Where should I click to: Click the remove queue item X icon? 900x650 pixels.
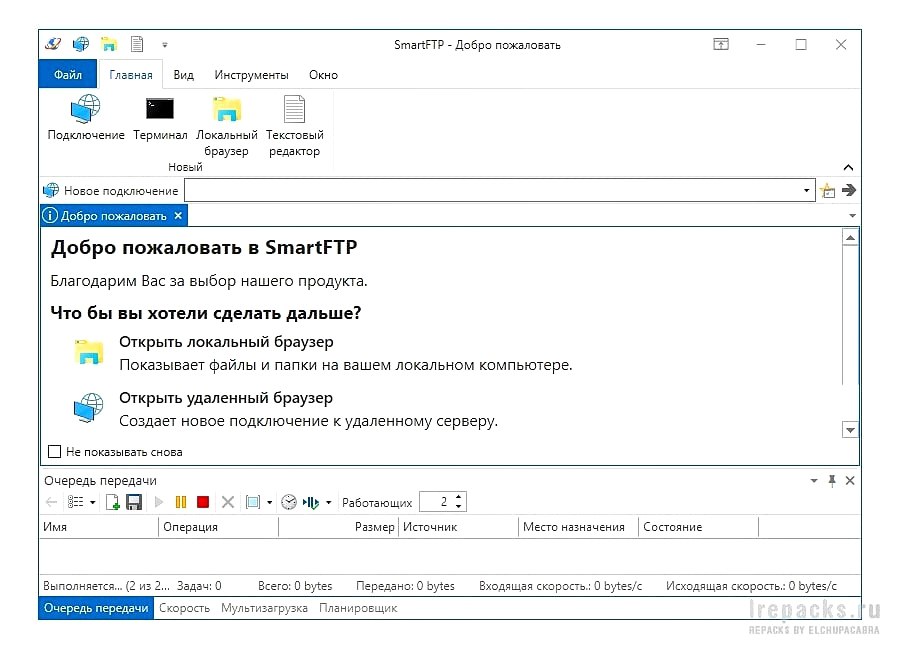click(x=228, y=502)
